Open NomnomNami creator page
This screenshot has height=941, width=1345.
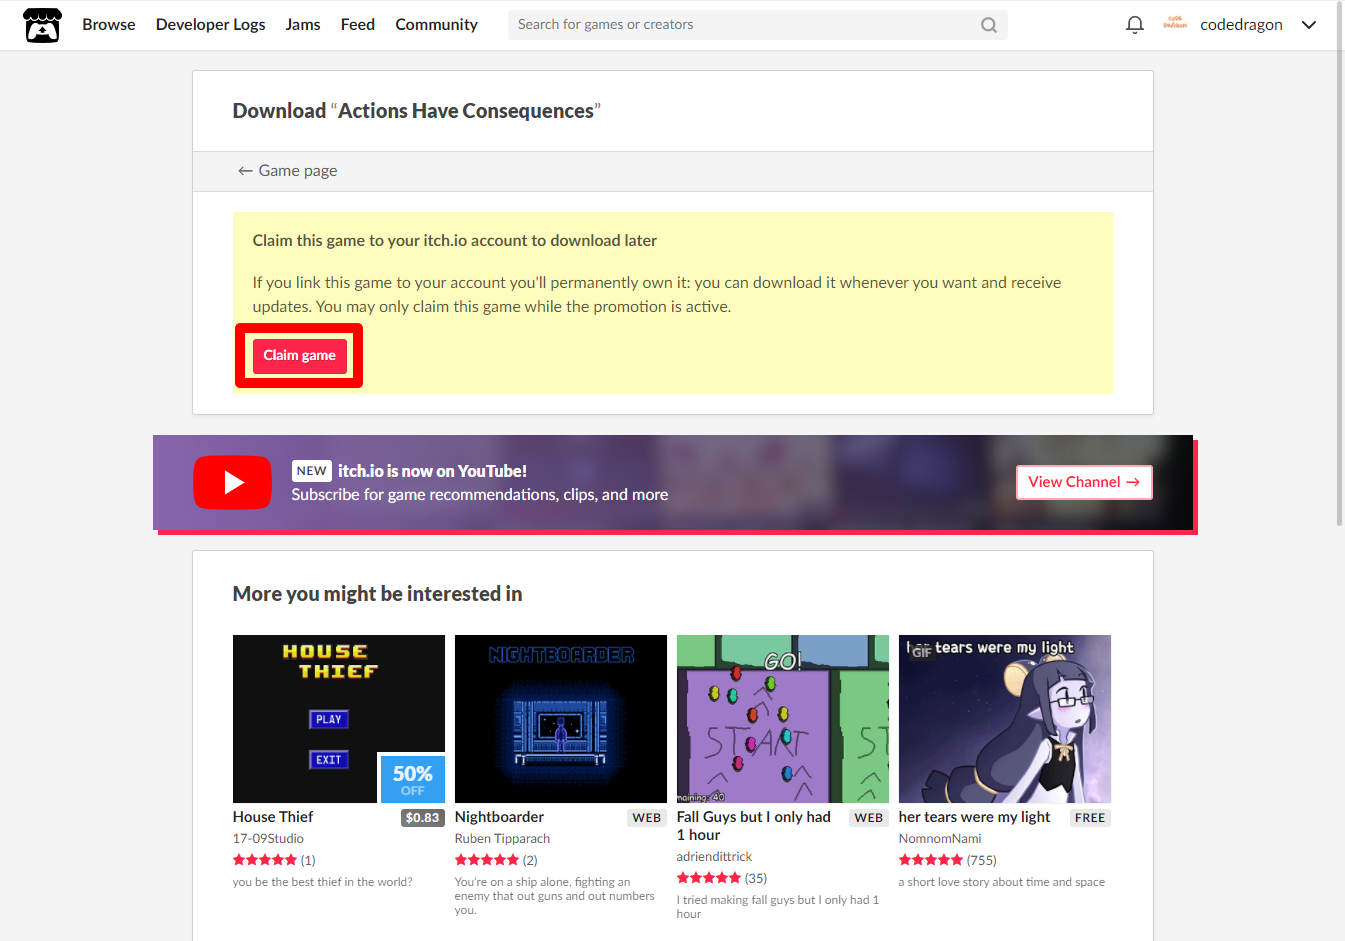tap(940, 839)
